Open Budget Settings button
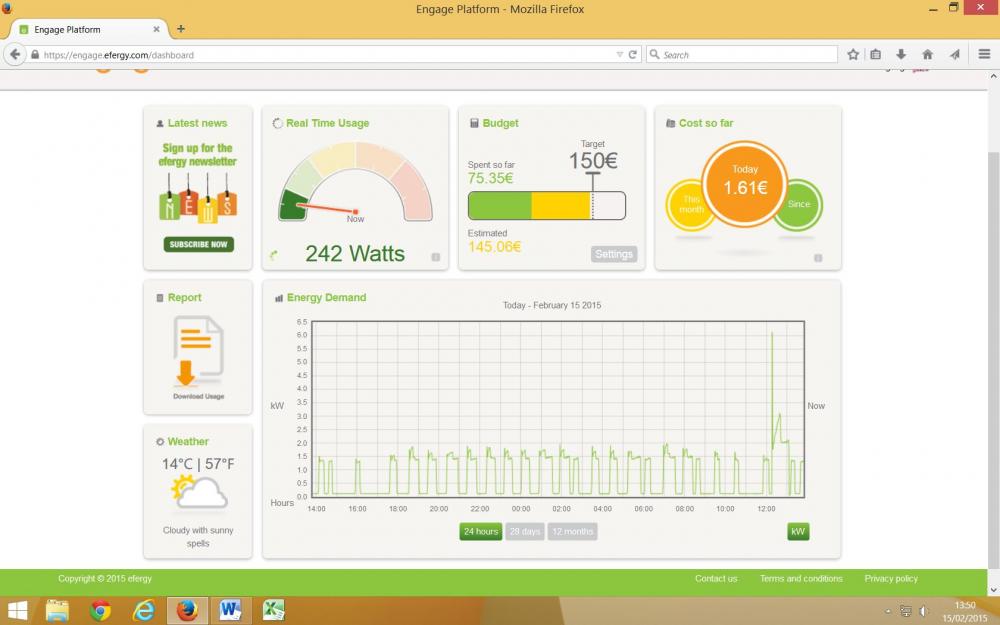Screen dimensions: 1000x625 (614, 254)
